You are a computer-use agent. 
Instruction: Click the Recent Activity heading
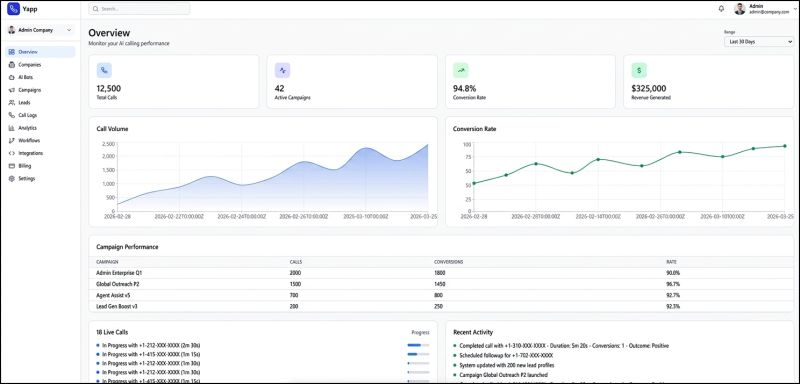click(x=473, y=332)
